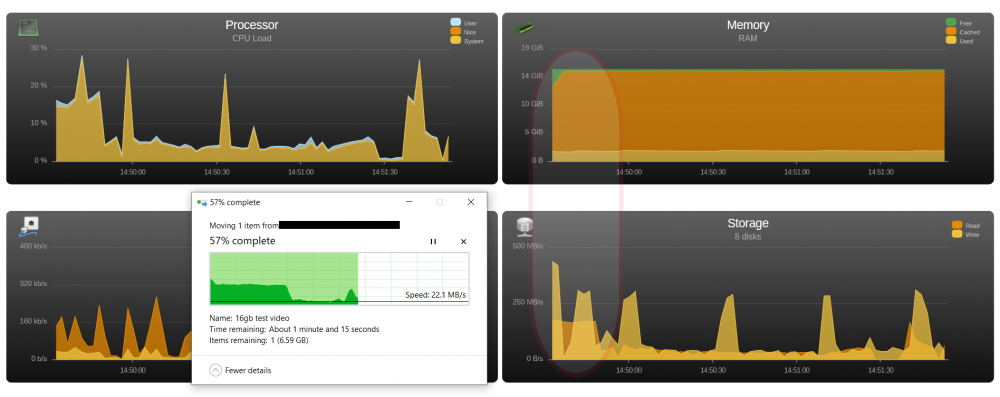Image resolution: width=1000 pixels, height=397 pixels.
Task: Click the file transfer dialog title icon
Action: pyautogui.click(x=202, y=202)
